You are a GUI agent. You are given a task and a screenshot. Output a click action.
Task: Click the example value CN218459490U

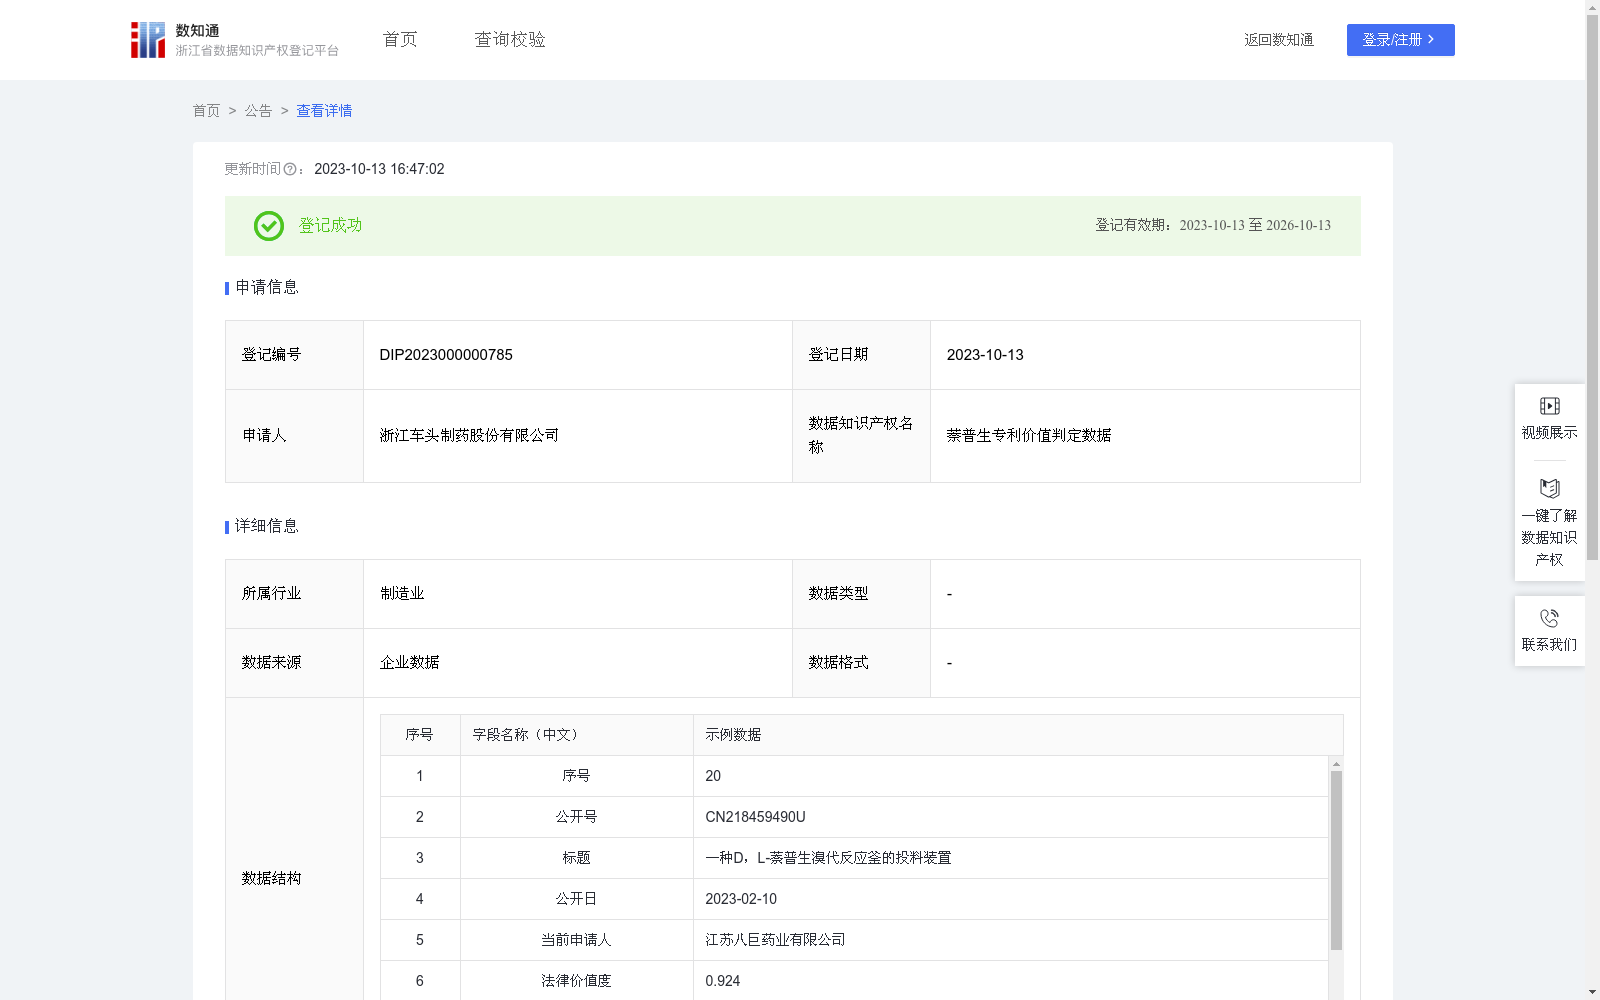[x=755, y=817]
